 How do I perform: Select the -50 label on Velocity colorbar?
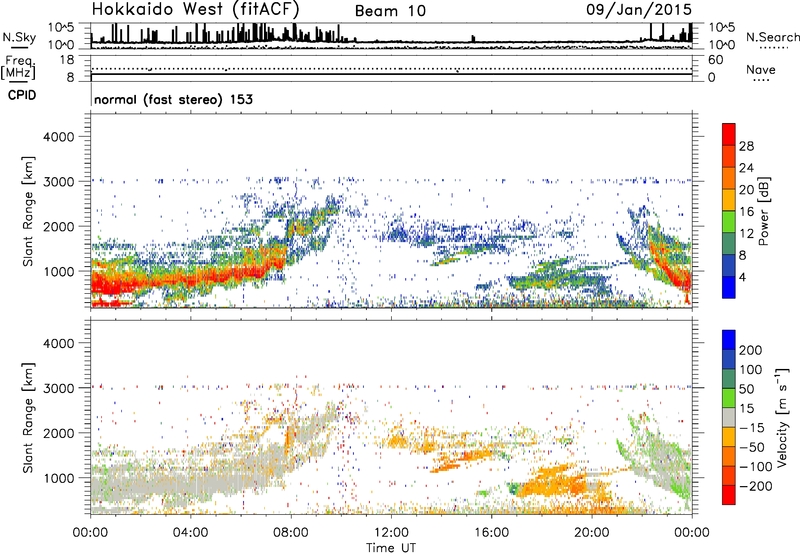[752, 448]
